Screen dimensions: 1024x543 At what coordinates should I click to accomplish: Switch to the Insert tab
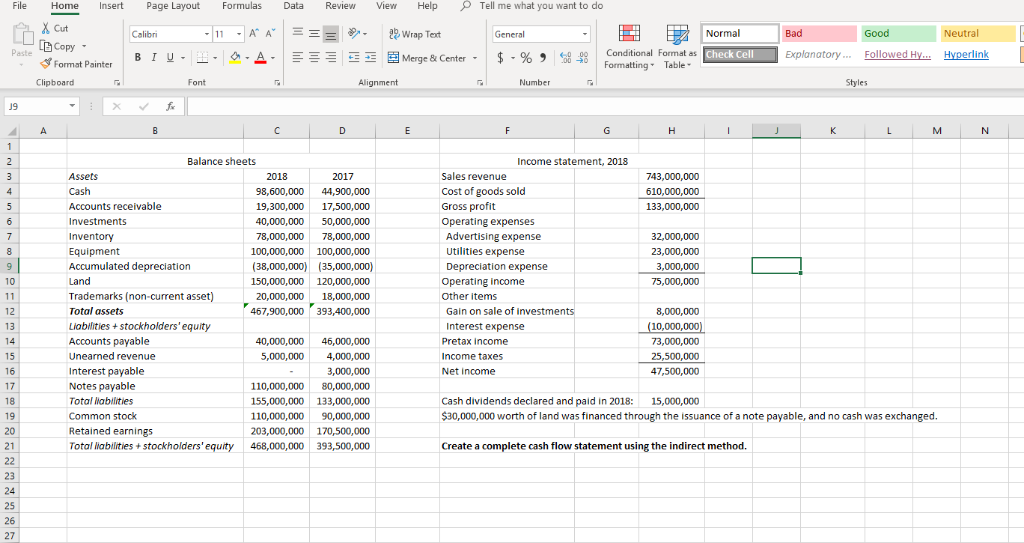(111, 6)
